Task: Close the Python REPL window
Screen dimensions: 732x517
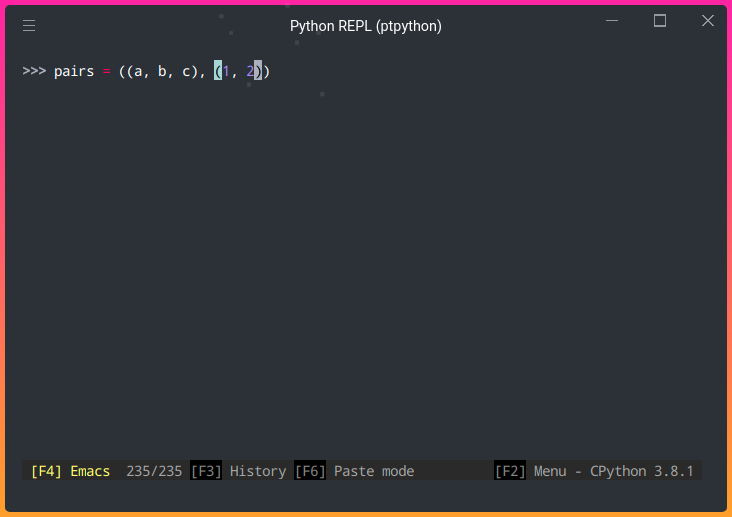Action: [x=708, y=21]
